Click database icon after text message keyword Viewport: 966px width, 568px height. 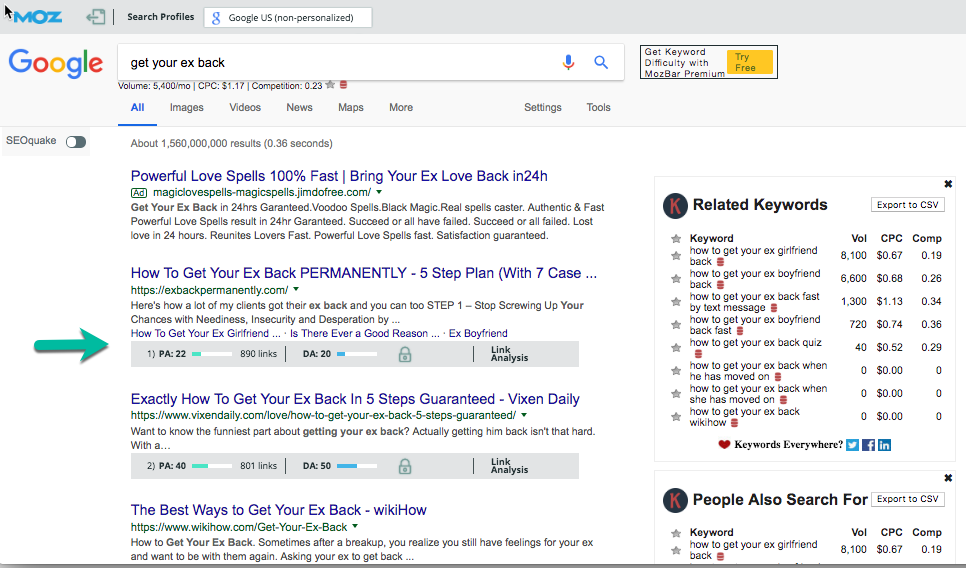click(774, 307)
